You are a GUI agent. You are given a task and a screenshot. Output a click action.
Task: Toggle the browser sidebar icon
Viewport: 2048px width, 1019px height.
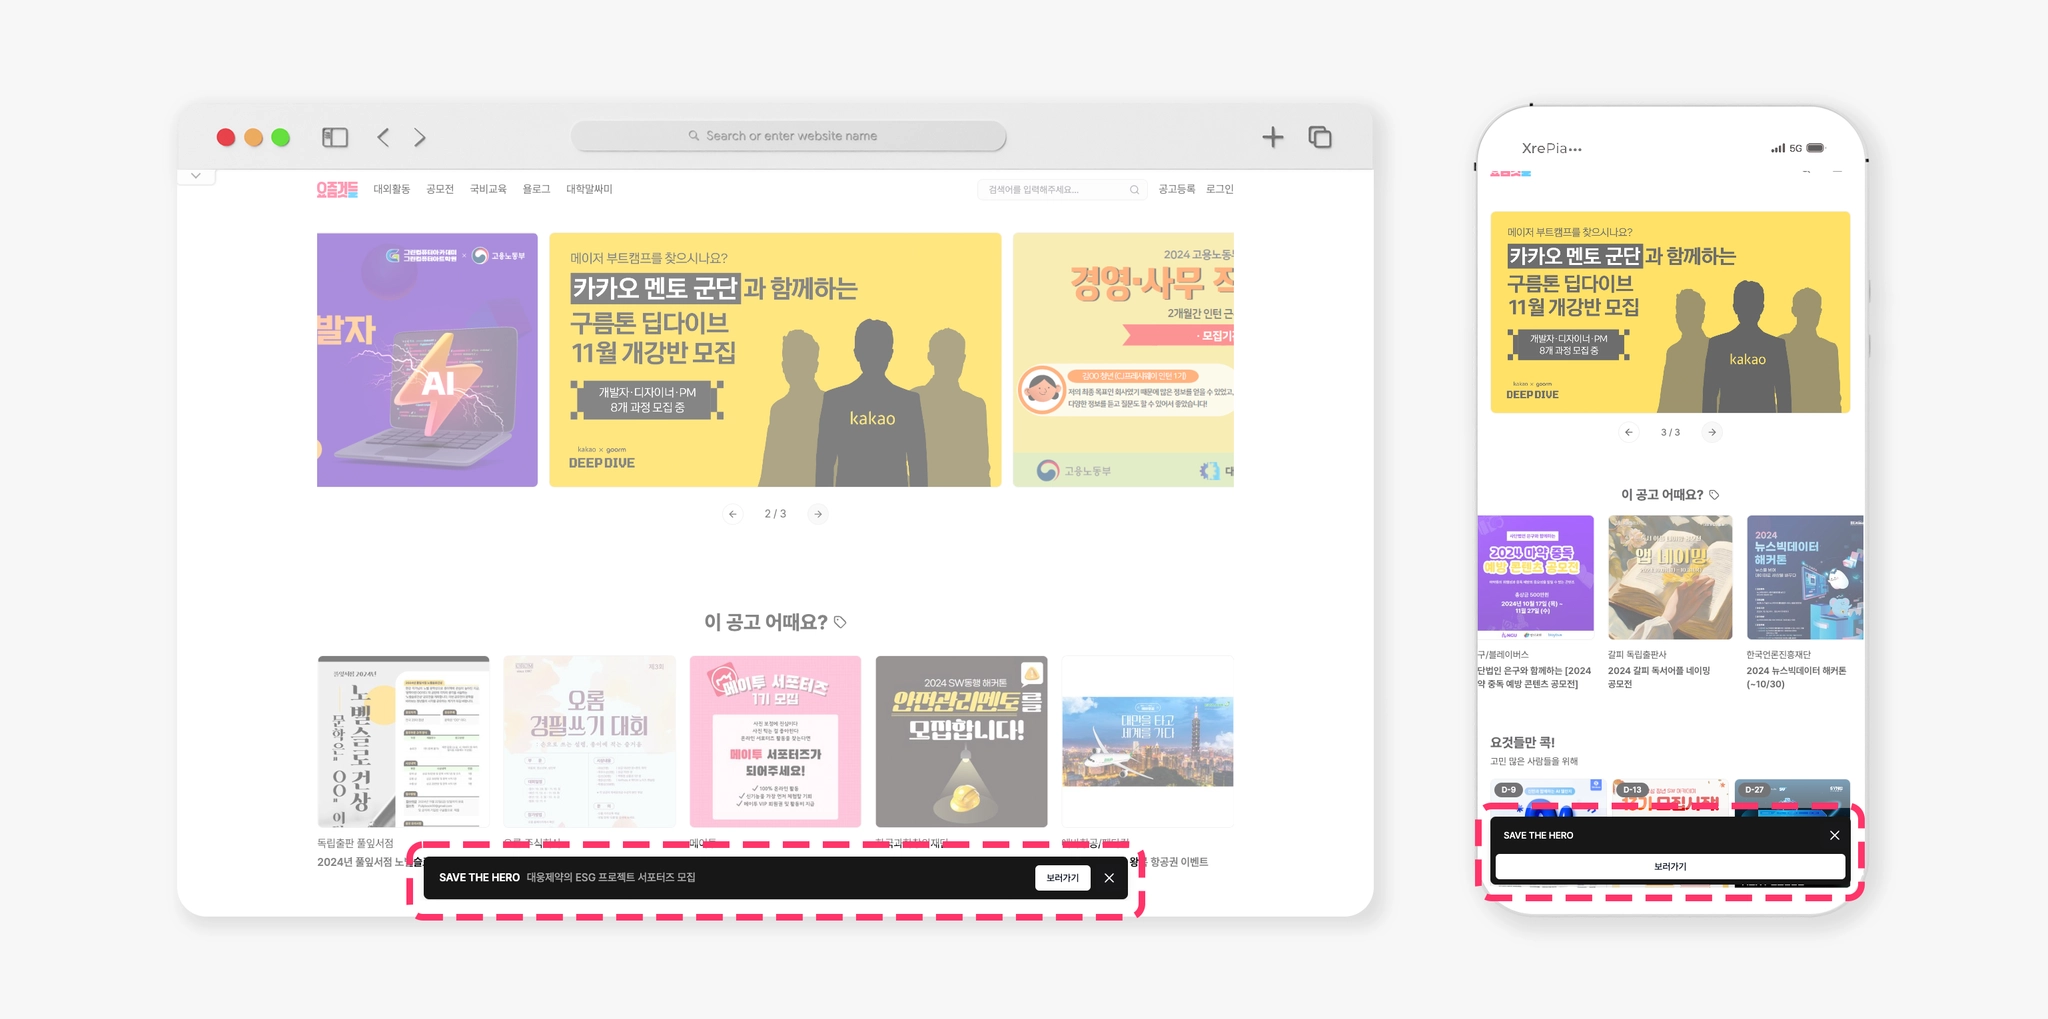[335, 137]
